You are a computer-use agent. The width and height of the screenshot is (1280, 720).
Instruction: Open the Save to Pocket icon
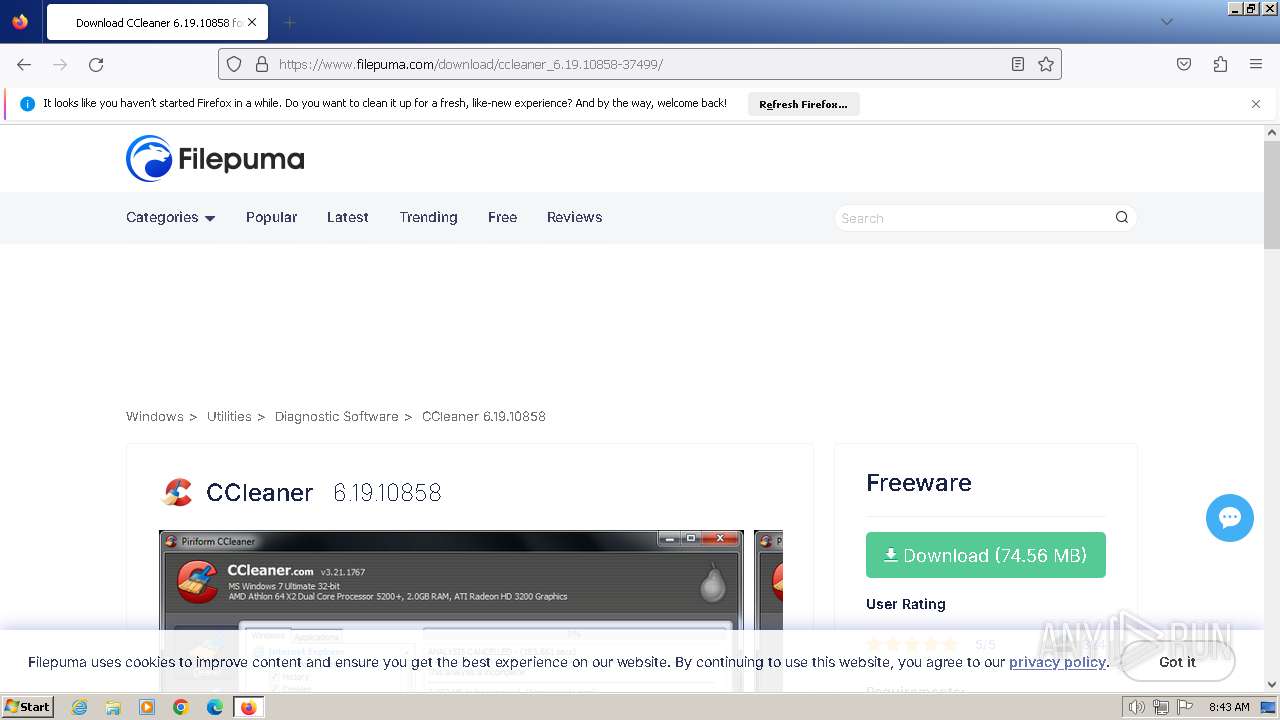coord(1184,64)
